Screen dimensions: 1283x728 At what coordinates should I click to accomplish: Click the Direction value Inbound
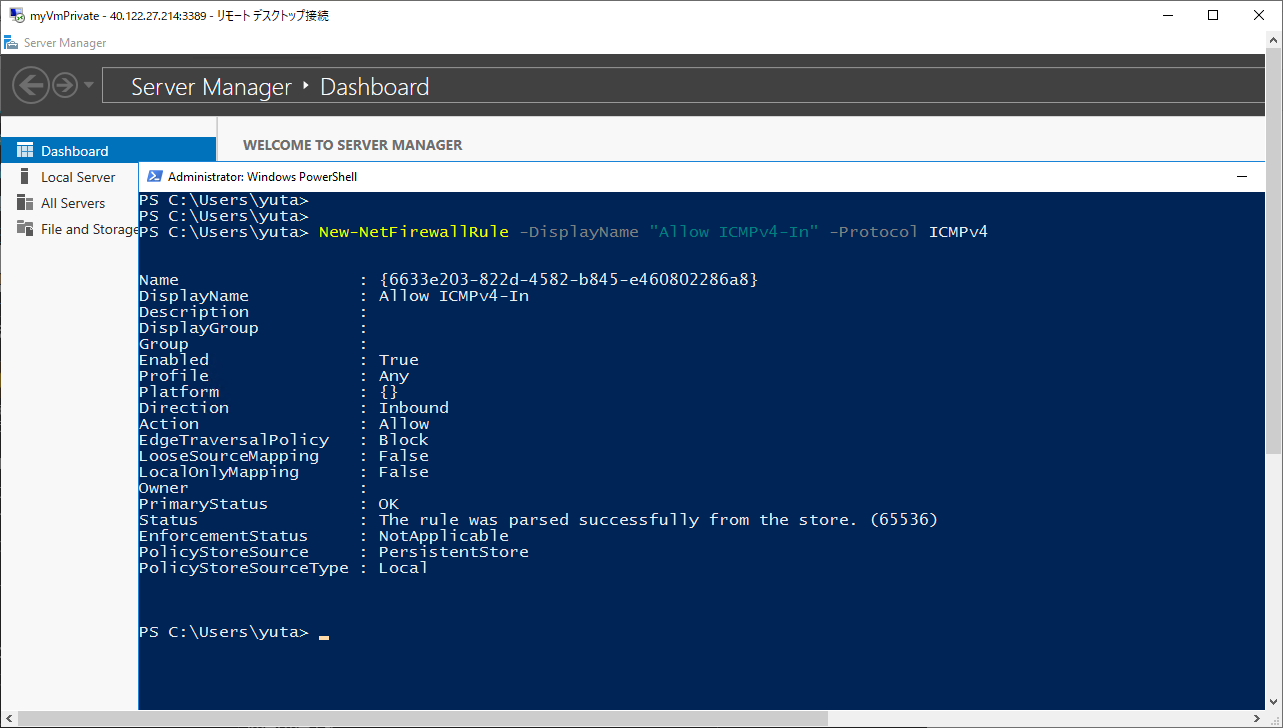click(x=413, y=408)
